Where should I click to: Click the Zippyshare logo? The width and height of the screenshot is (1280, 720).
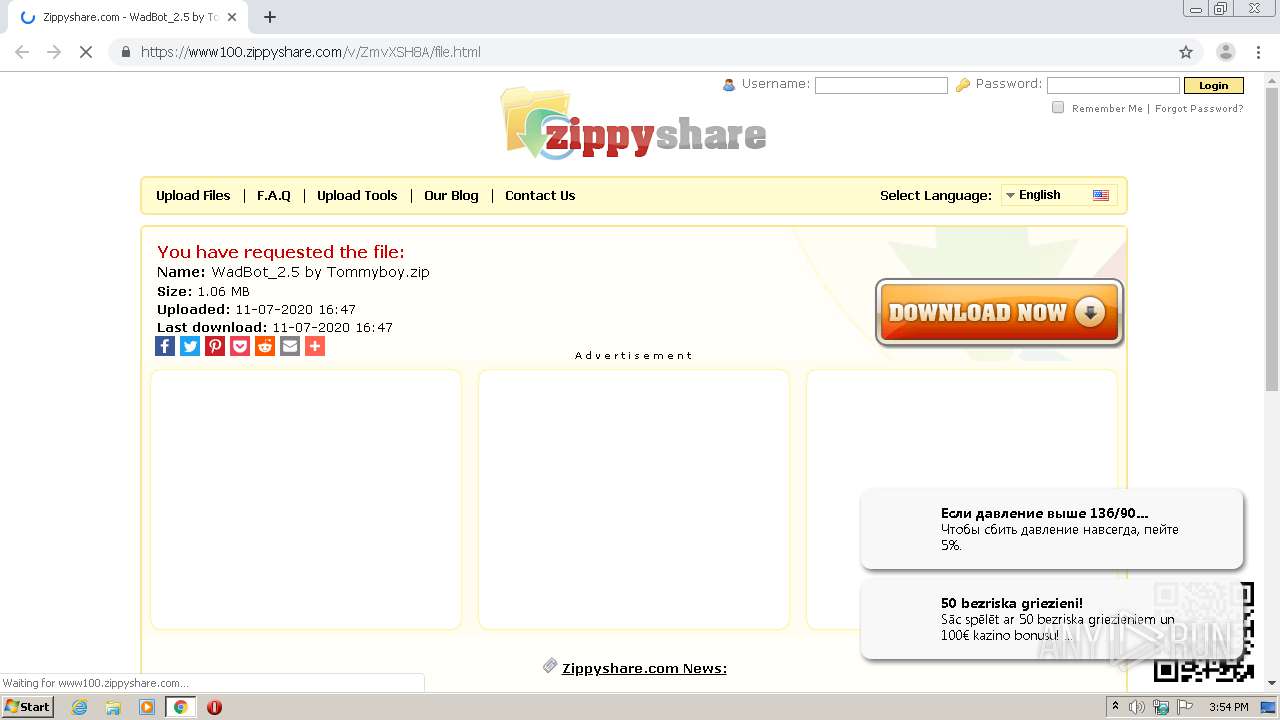pos(634,124)
